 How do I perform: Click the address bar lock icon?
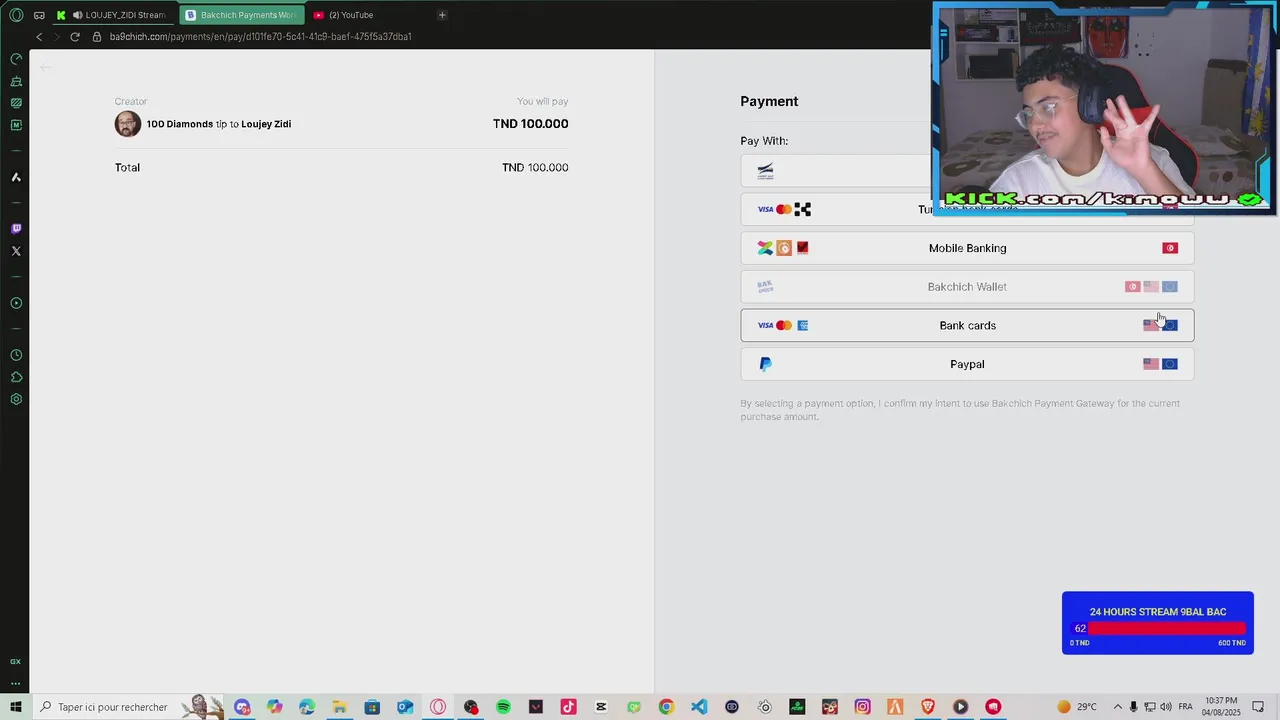coord(97,37)
